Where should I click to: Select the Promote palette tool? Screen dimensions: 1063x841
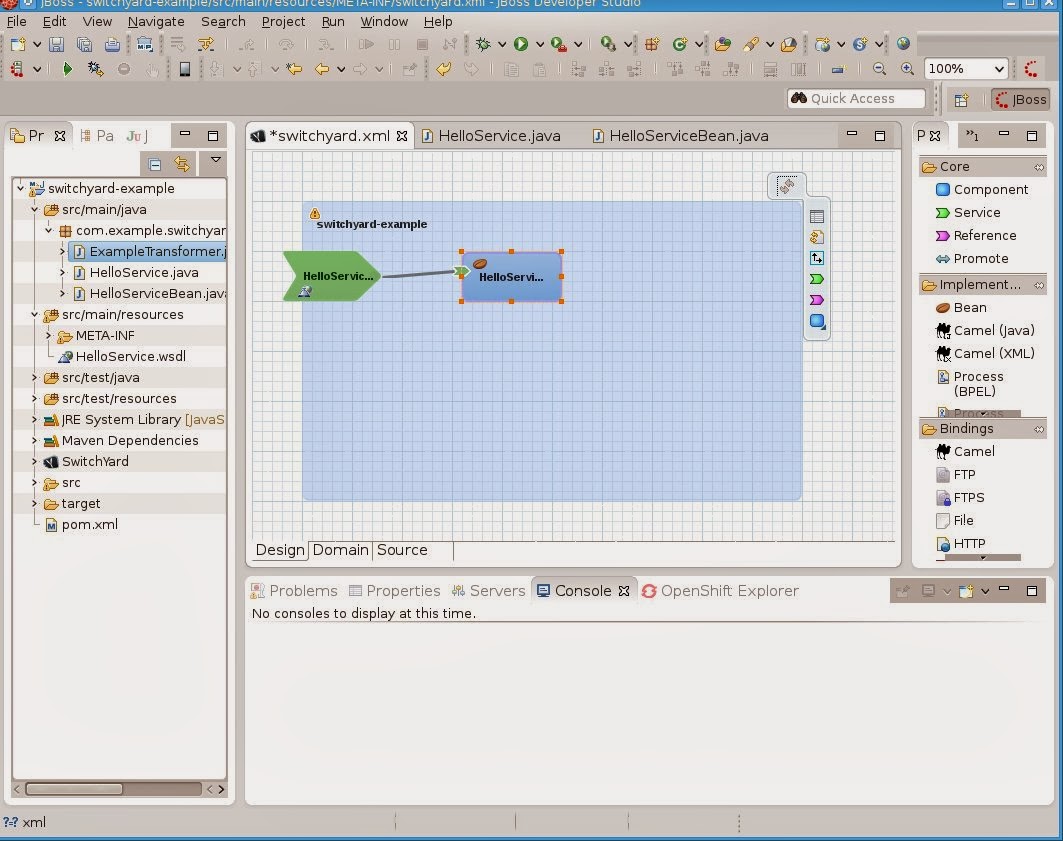[x=971, y=259]
